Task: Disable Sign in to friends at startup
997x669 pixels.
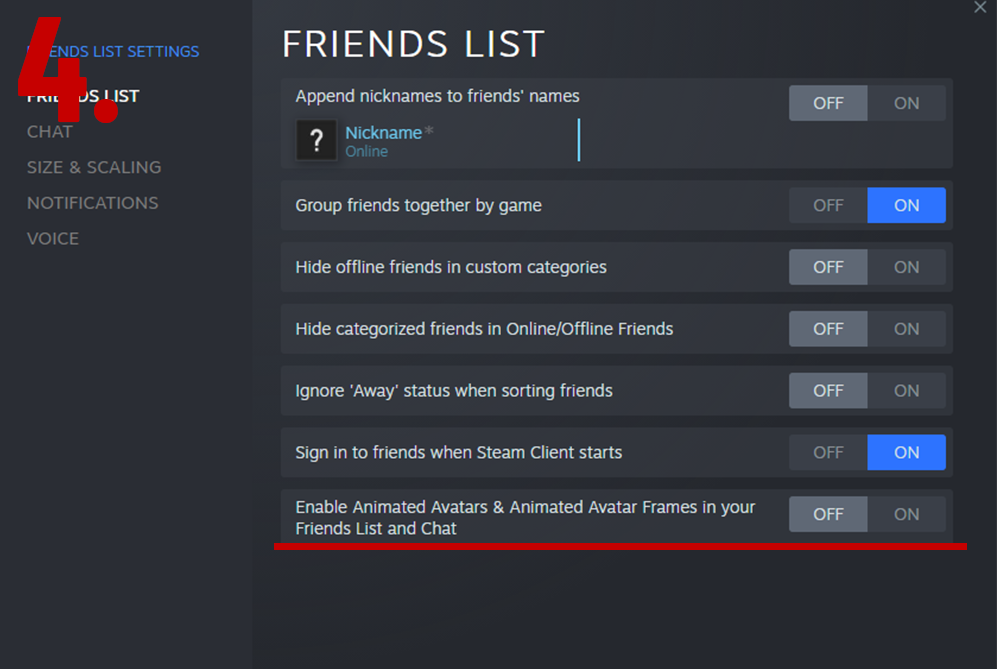Action: tap(828, 452)
